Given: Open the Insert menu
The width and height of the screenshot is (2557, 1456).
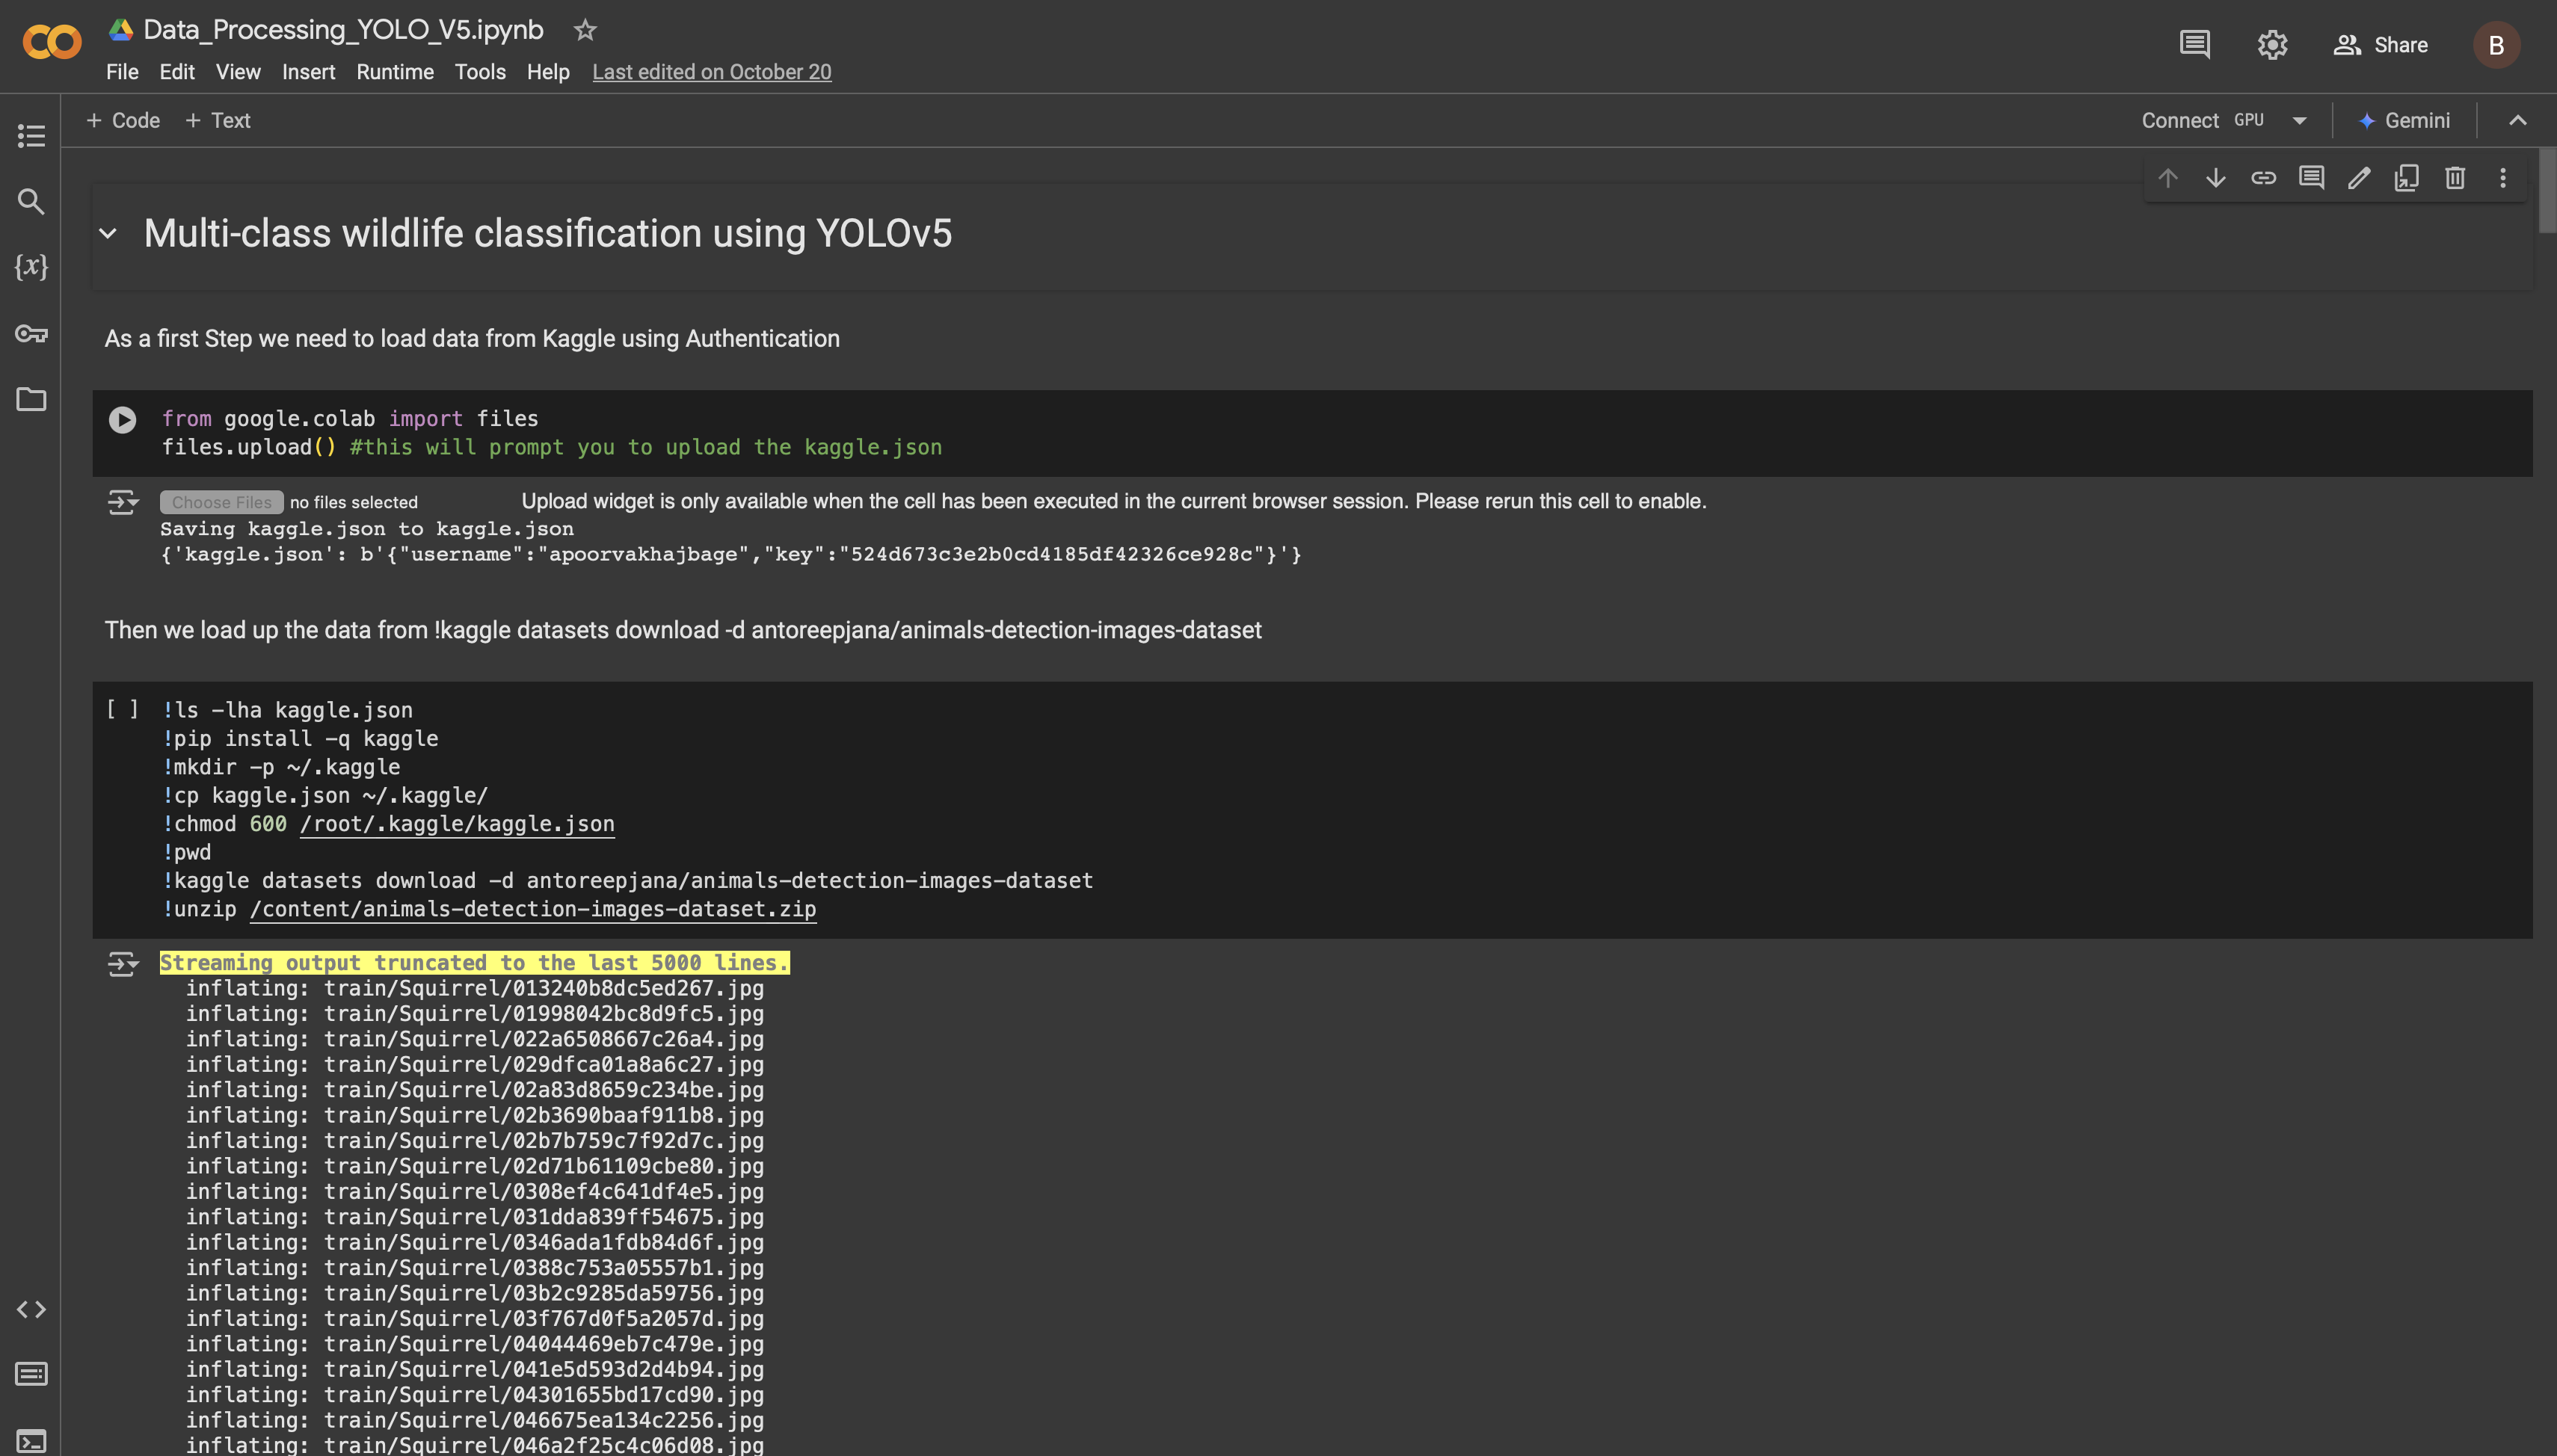Looking at the screenshot, I should point(308,71).
